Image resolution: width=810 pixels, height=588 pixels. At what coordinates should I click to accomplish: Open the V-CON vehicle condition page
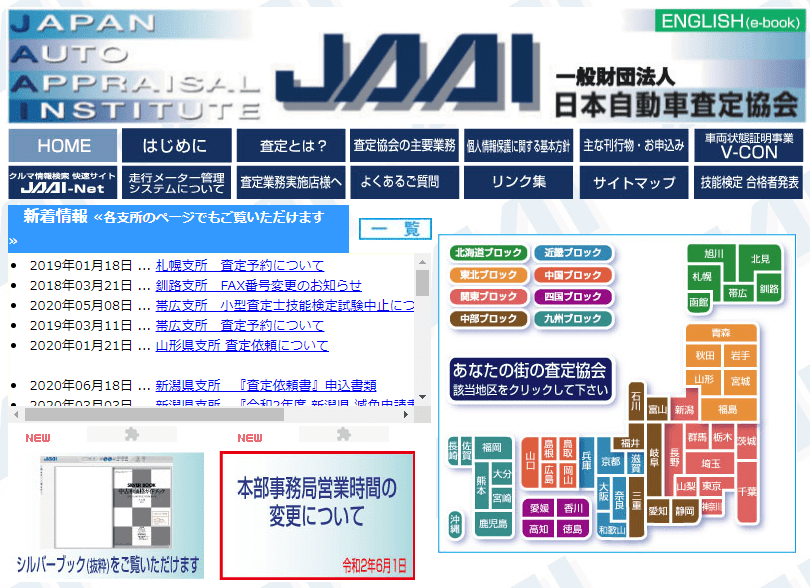[749, 146]
